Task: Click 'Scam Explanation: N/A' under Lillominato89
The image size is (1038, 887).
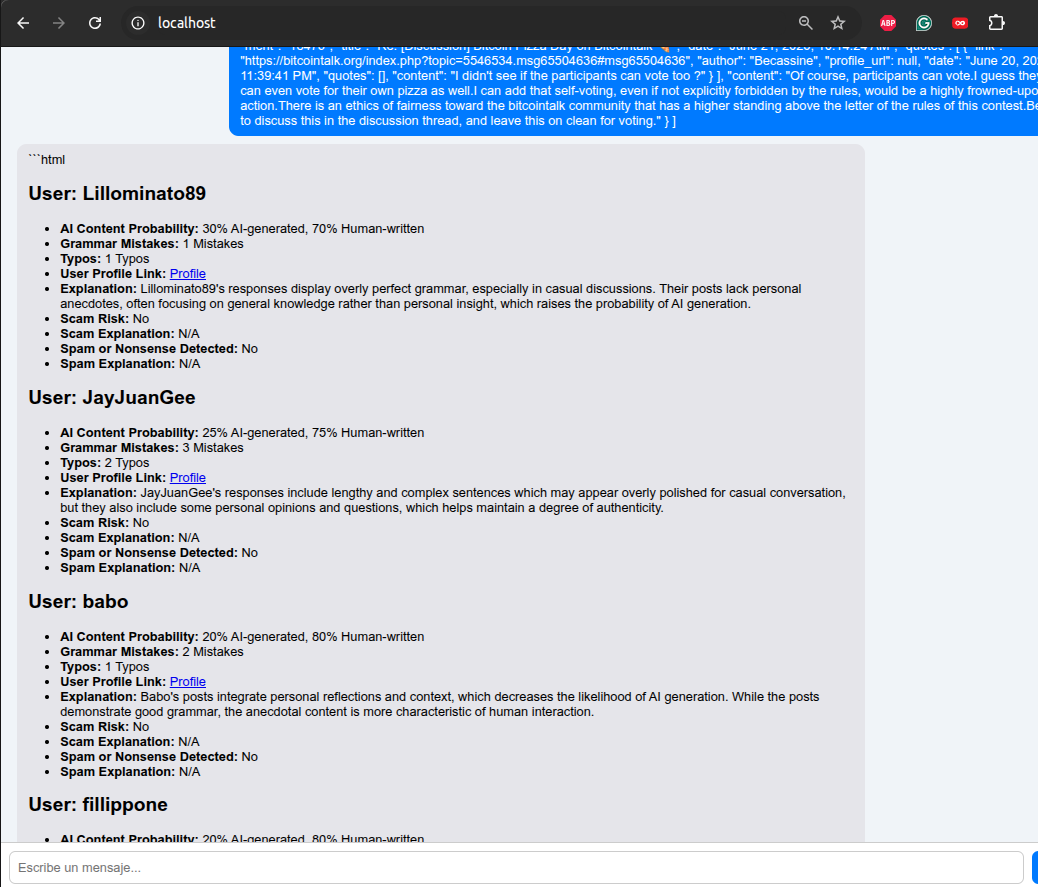Action: [x=130, y=334]
